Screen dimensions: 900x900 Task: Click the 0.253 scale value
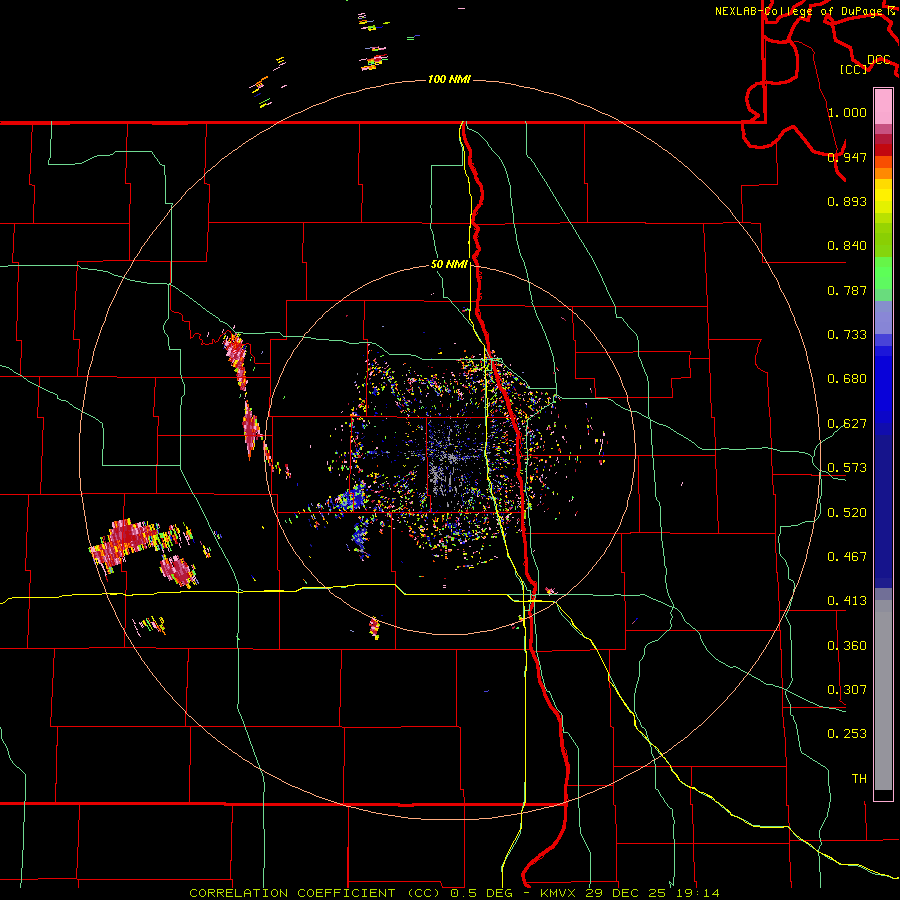coord(847,734)
